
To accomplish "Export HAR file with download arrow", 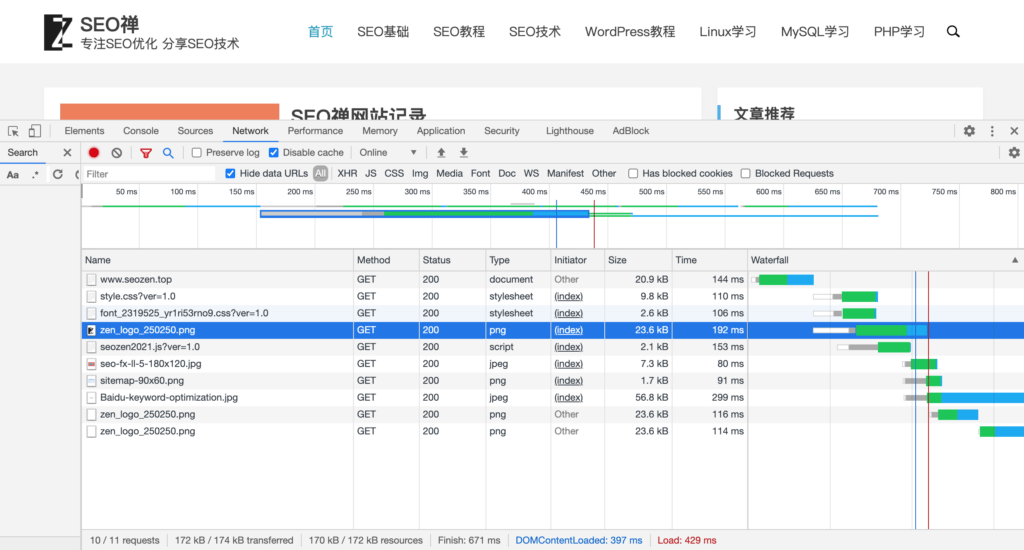I will (464, 152).
